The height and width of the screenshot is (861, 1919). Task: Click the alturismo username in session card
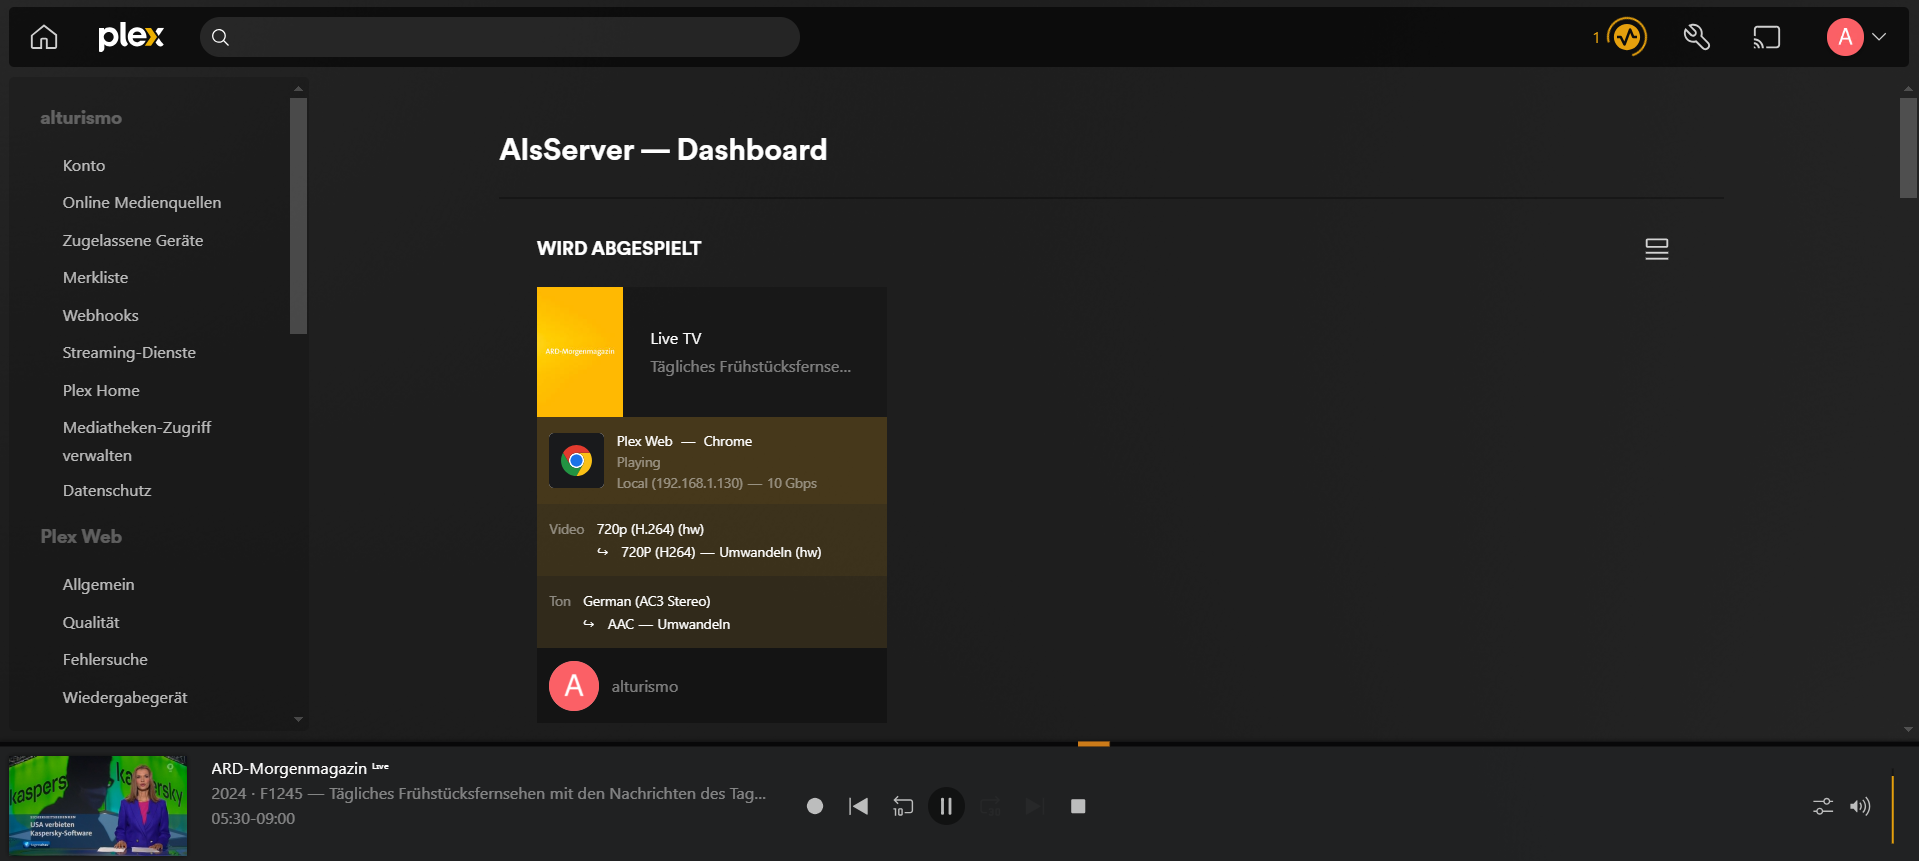[x=645, y=686]
